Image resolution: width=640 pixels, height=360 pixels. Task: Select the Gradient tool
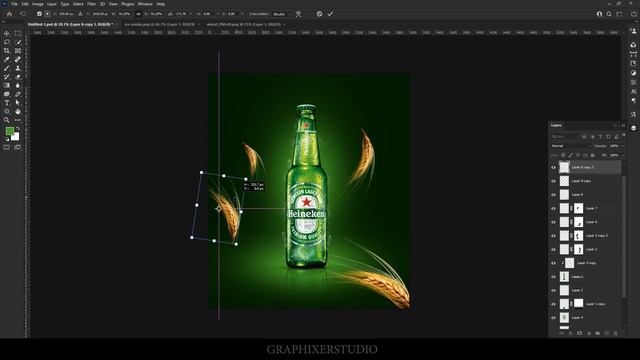[7, 85]
